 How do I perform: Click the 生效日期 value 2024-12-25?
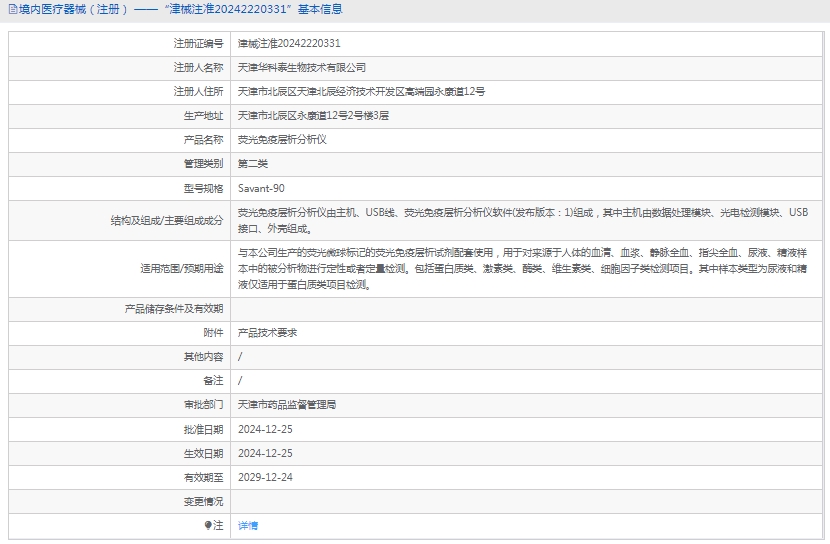pyautogui.click(x=265, y=453)
